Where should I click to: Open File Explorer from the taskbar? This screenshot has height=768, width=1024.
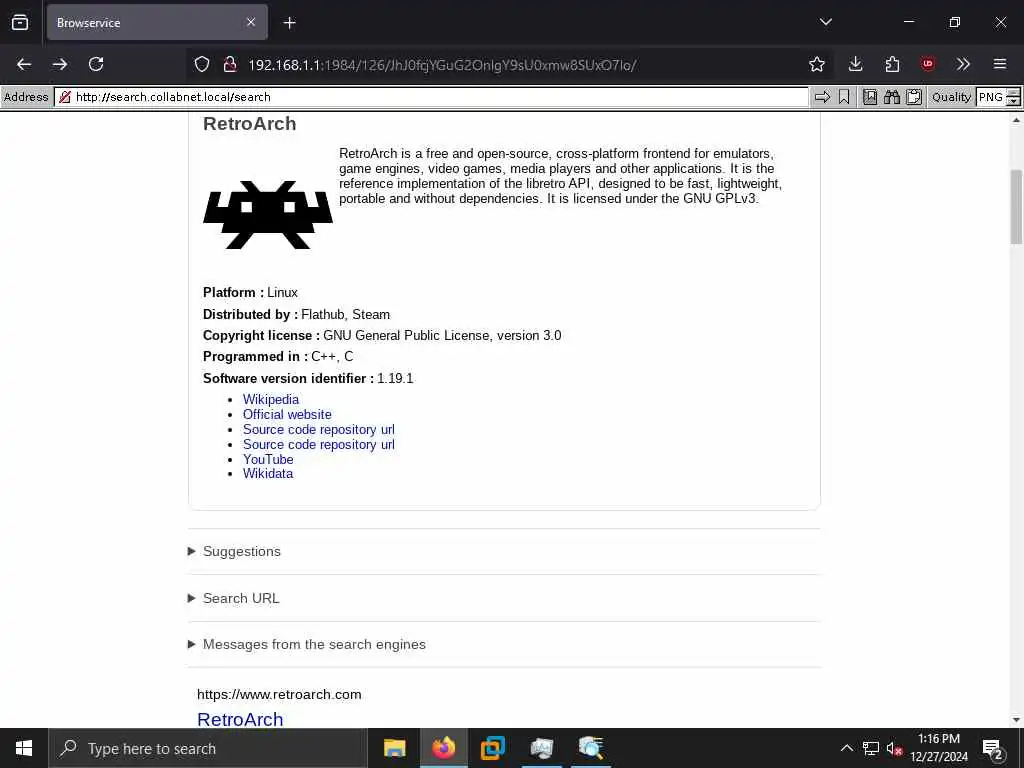pos(394,748)
